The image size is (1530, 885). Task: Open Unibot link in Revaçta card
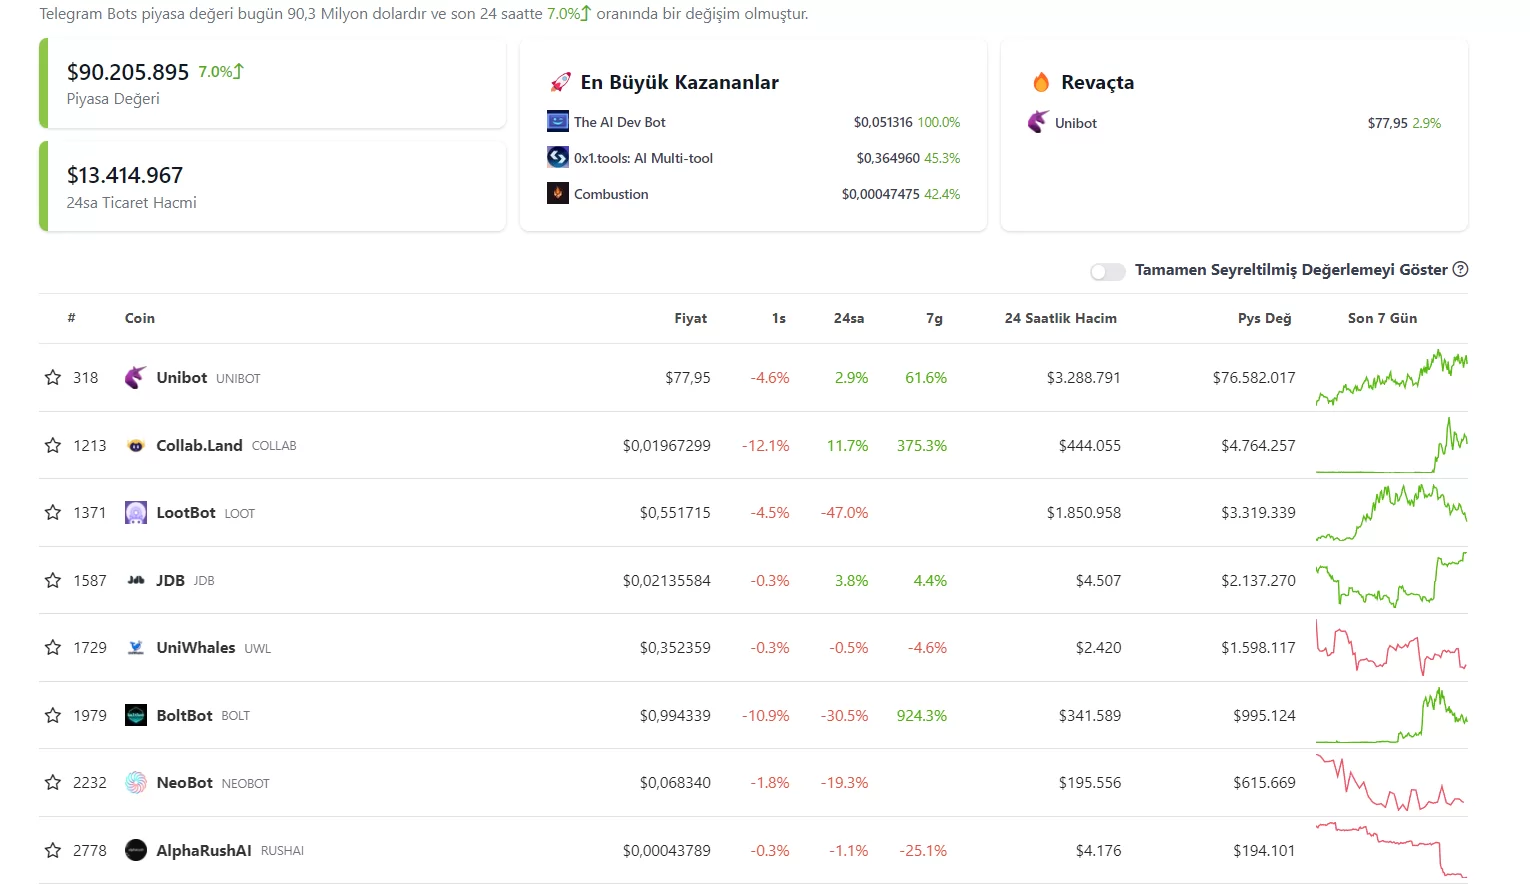pos(1075,123)
